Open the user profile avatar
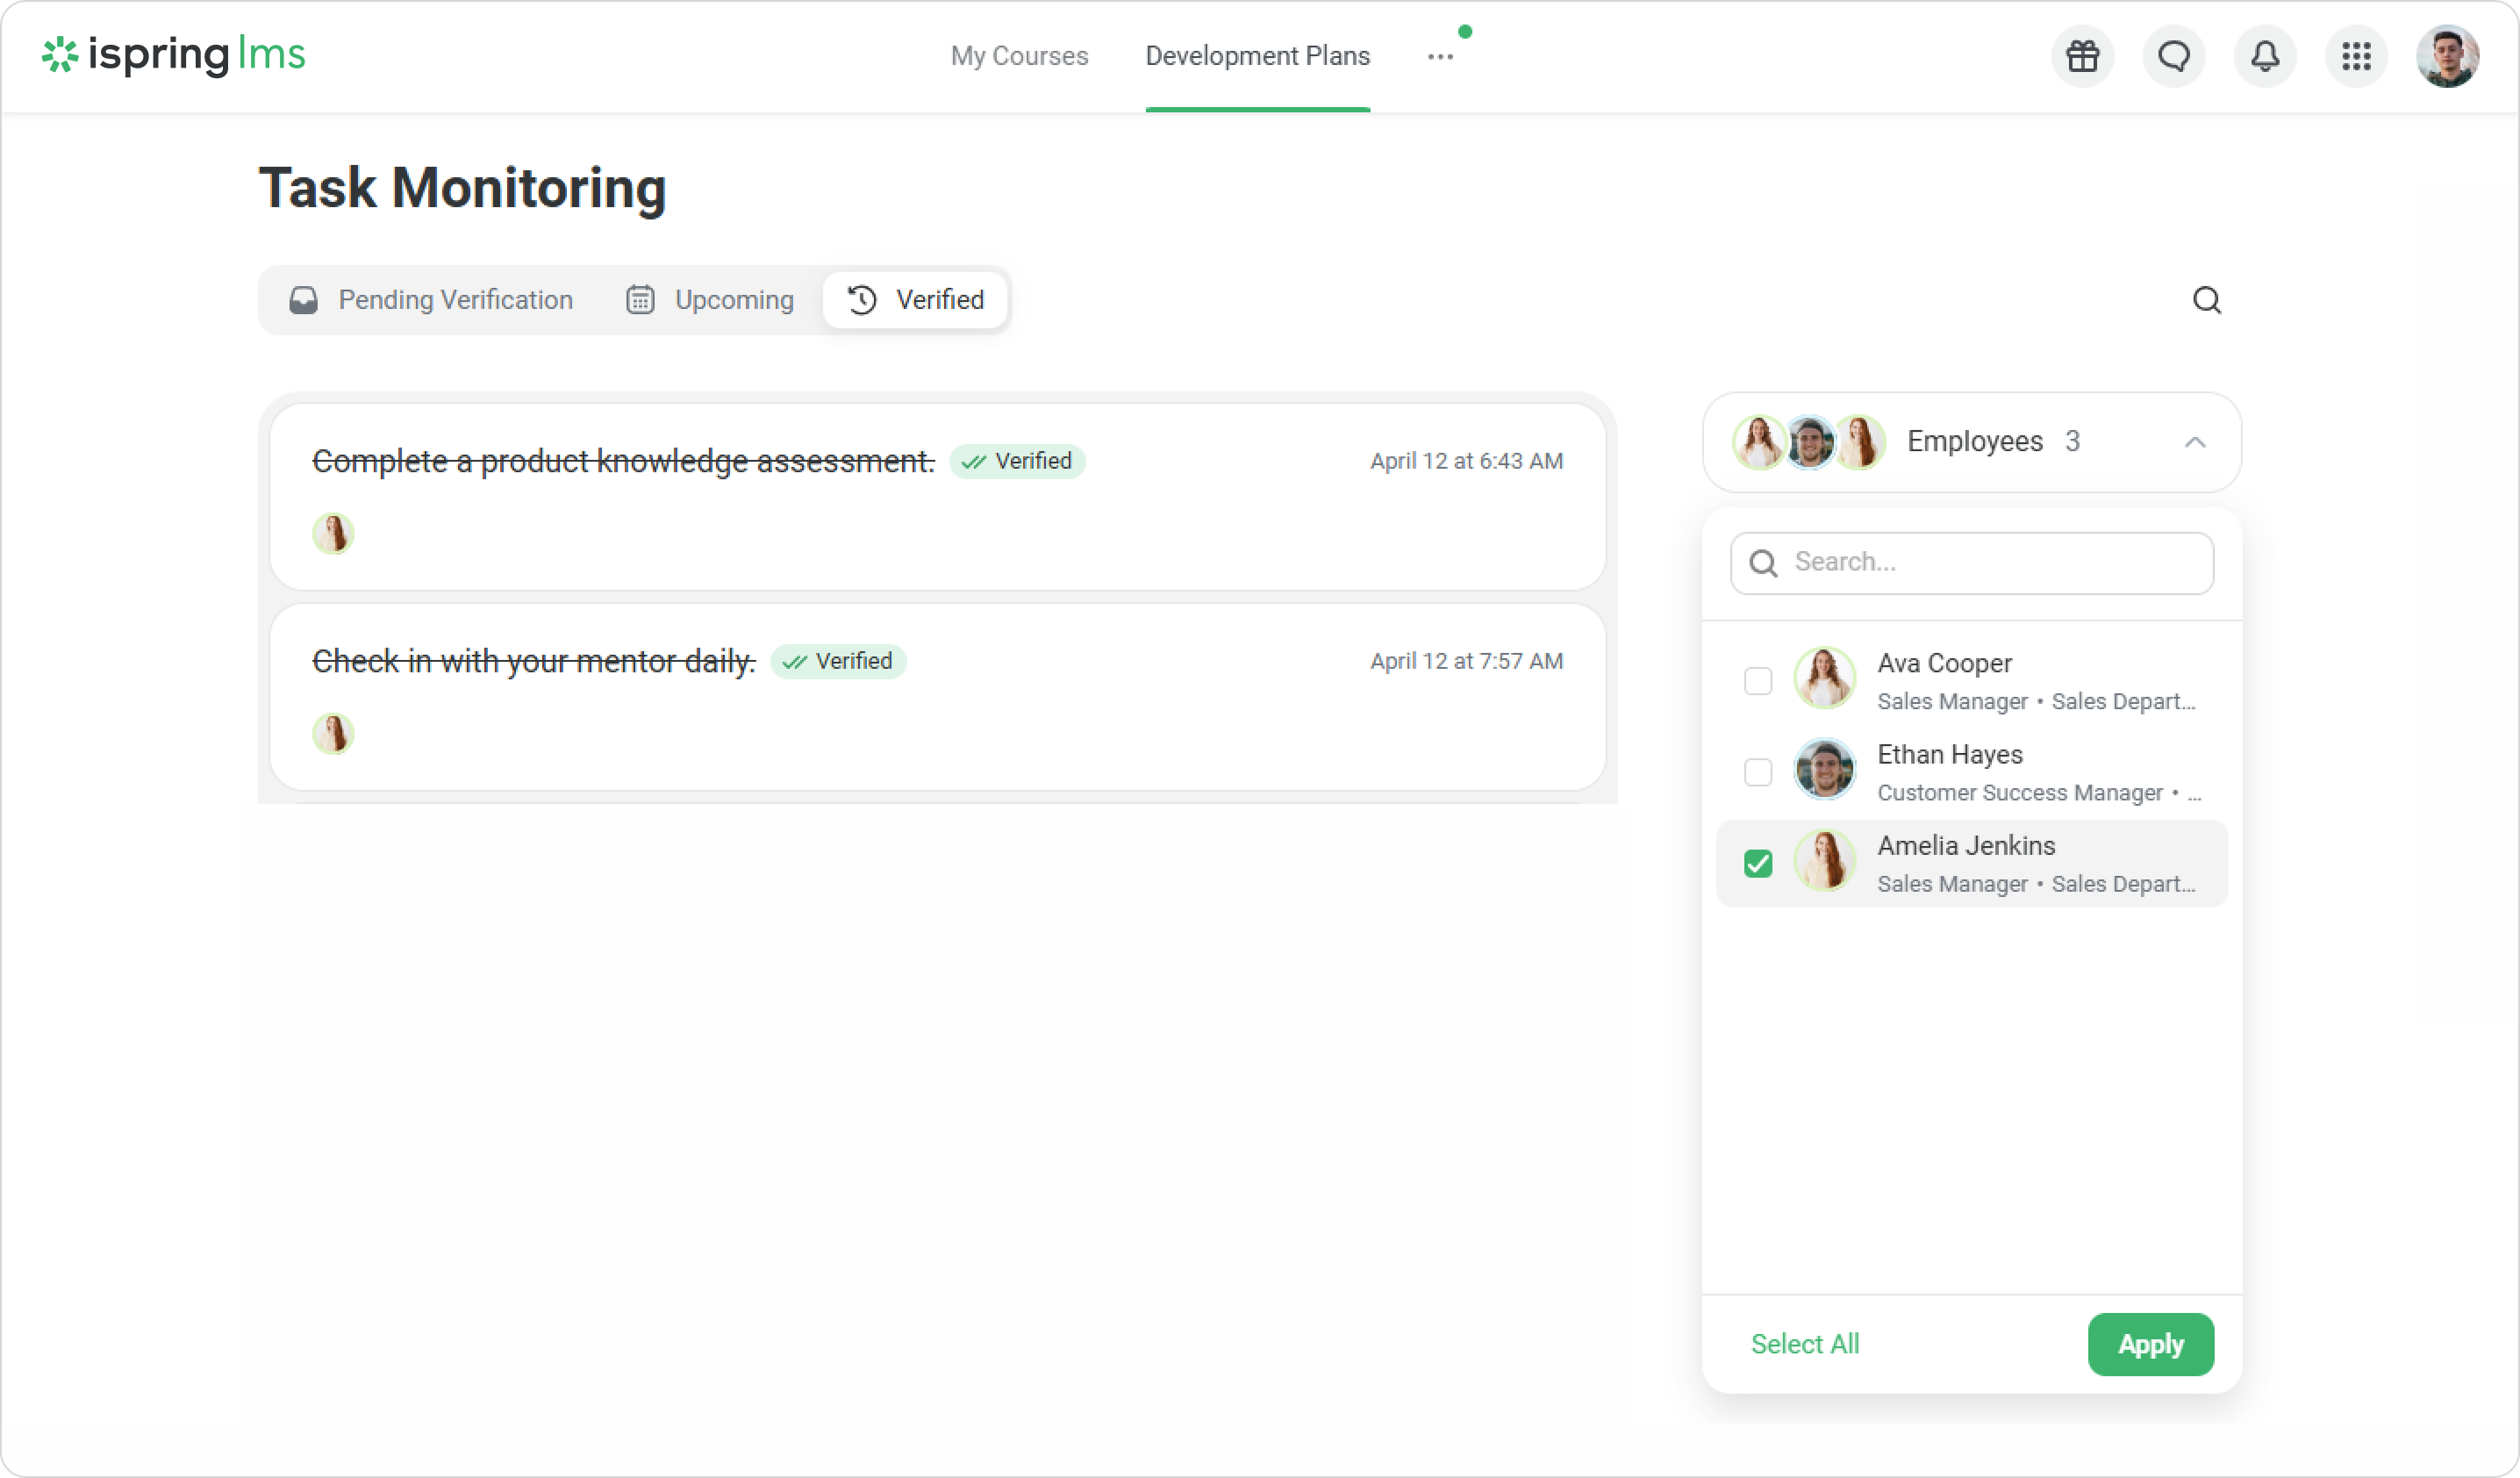Image resolution: width=2520 pixels, height=1478 pixels. [x=2446, y=56]
